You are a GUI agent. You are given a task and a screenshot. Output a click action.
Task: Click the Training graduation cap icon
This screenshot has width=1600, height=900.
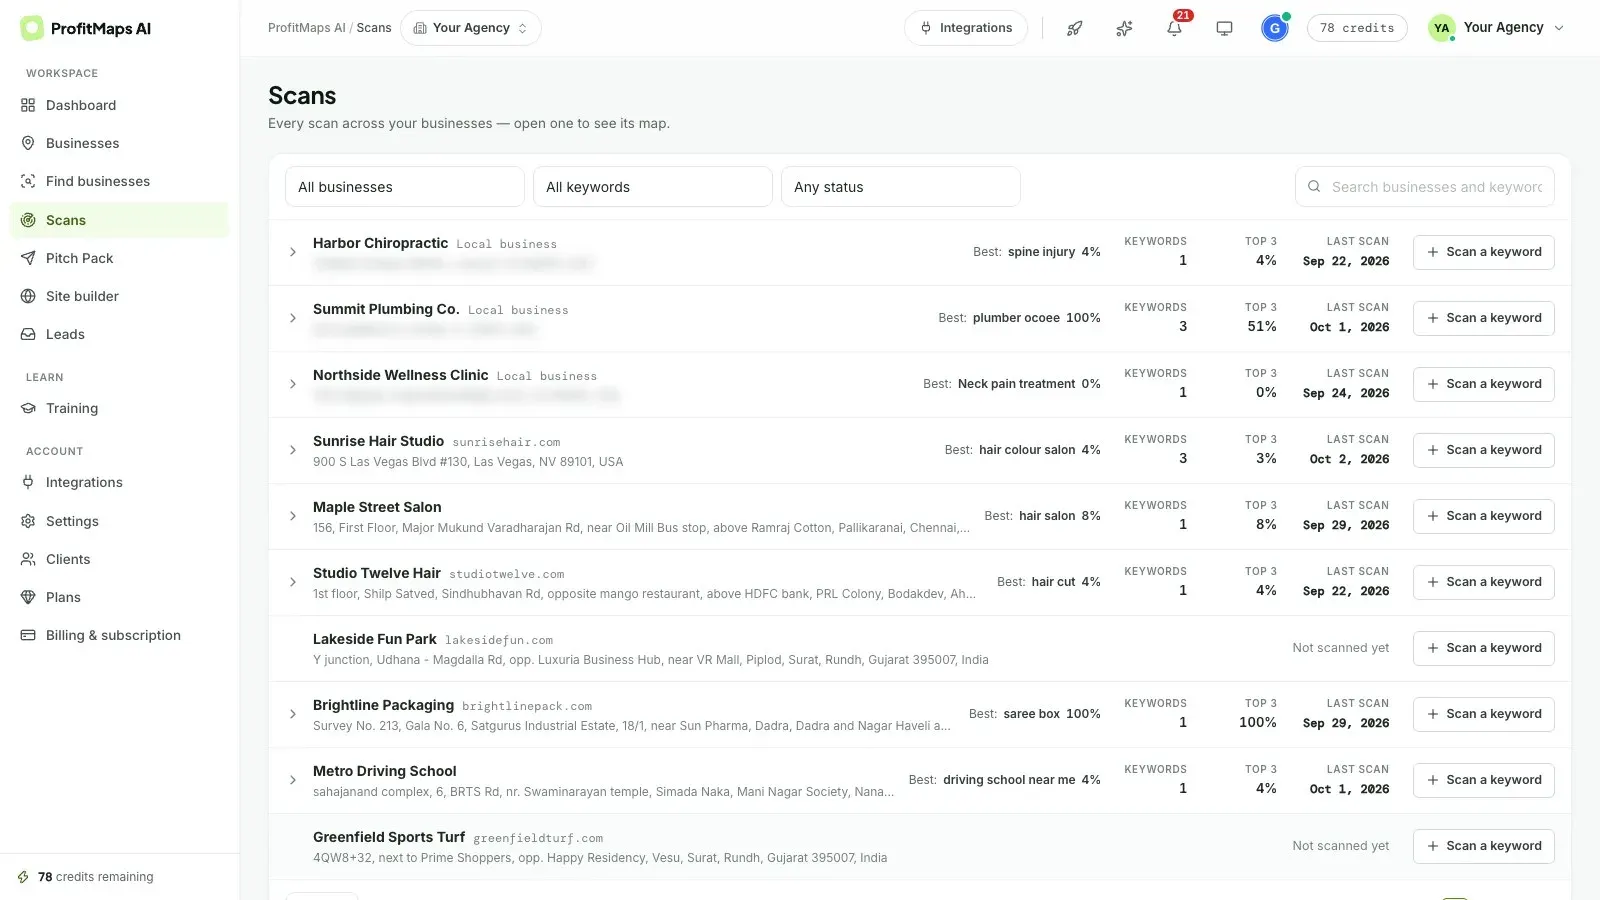[28, 408]
